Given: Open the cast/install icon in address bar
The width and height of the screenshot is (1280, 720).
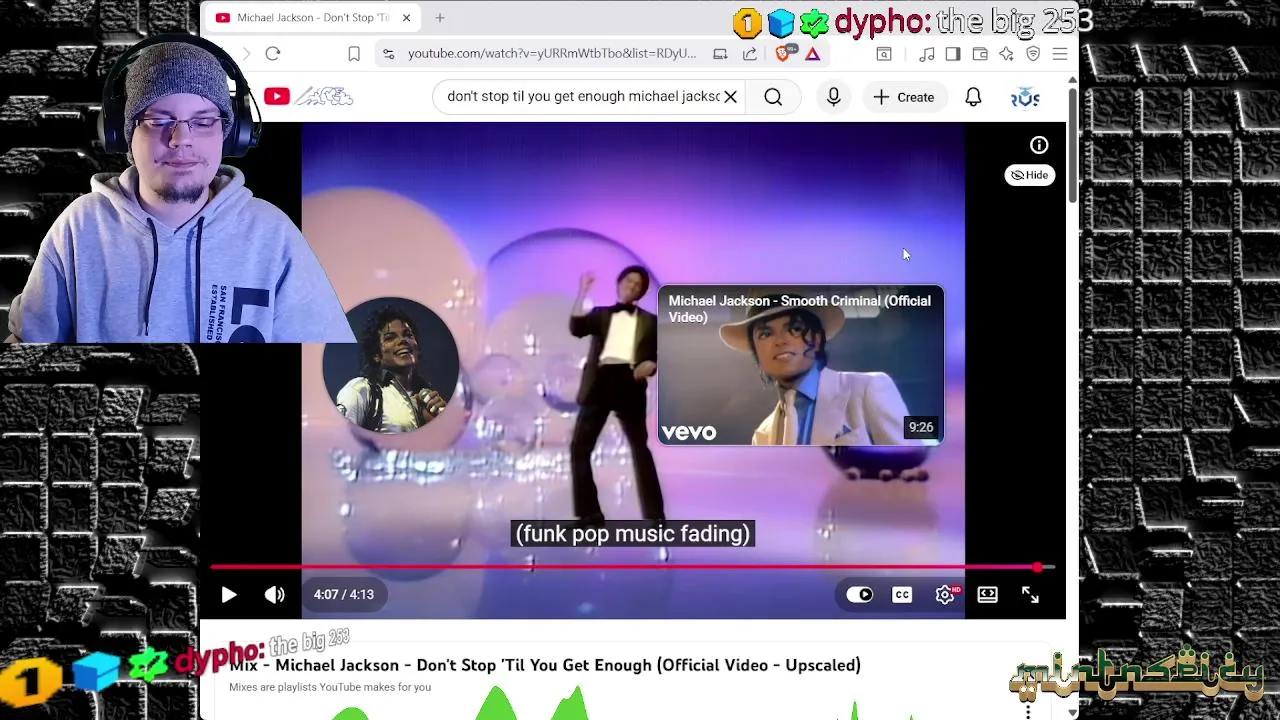Looking at the screenshot, I should click(720, 54).
